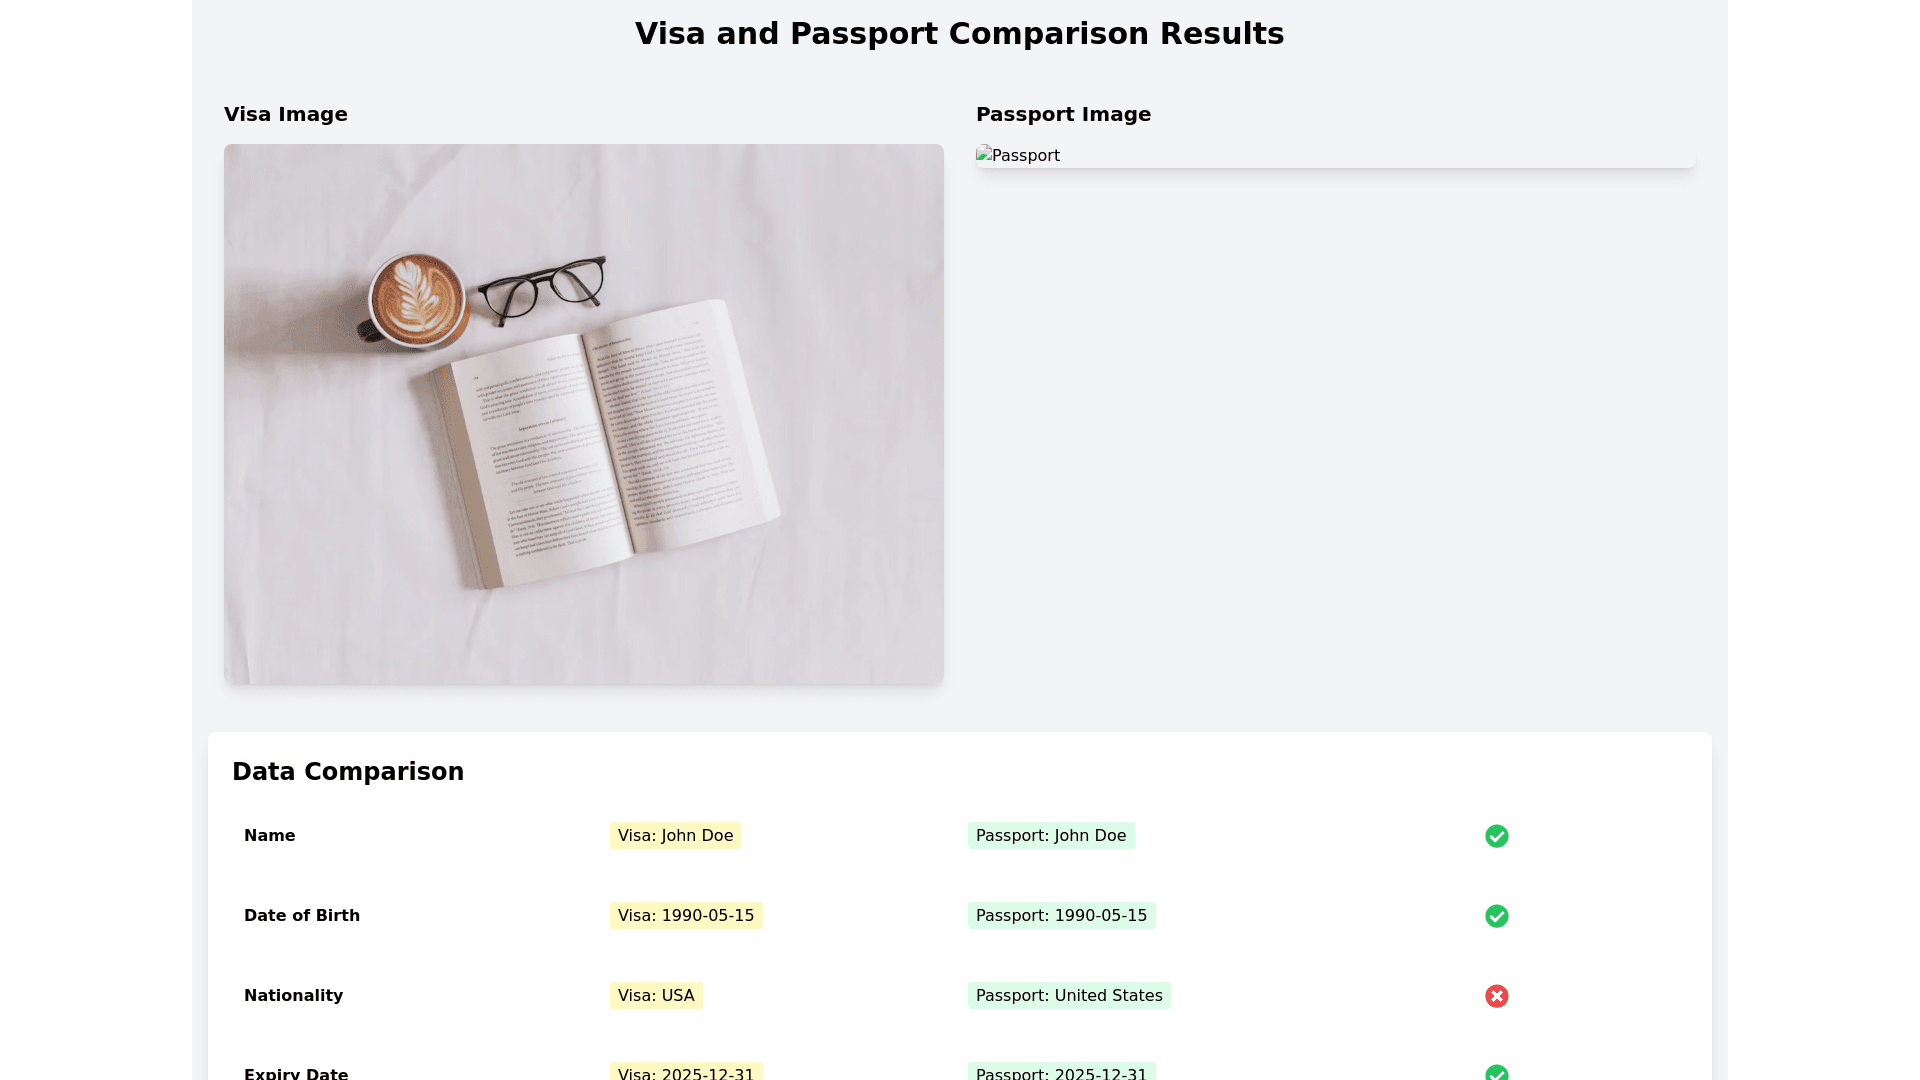Viewport: 1920px width, 1080px height.
Task: Click the Visa image thumbnail
Action: [583, 414]
